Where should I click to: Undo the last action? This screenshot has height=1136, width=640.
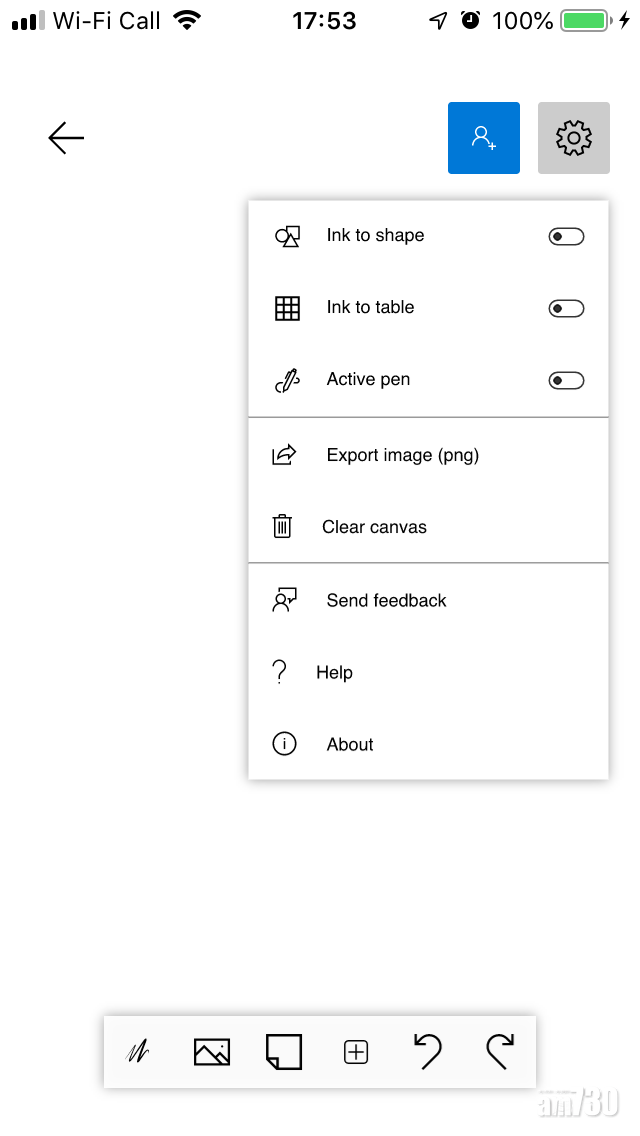[x=428, y=1052]
